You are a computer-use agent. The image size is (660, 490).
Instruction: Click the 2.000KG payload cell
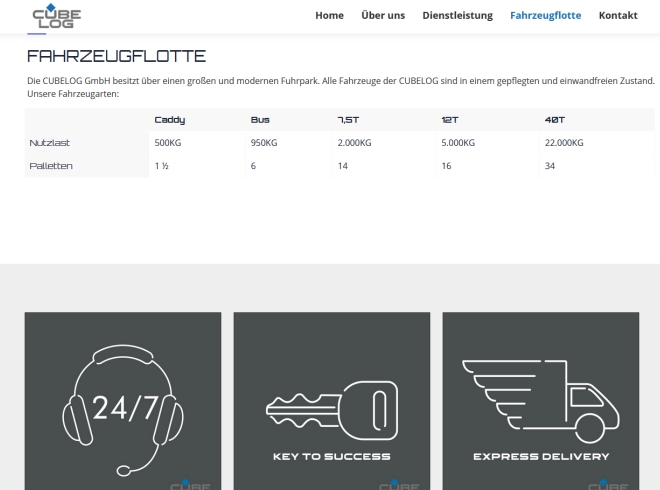point(384,143)
